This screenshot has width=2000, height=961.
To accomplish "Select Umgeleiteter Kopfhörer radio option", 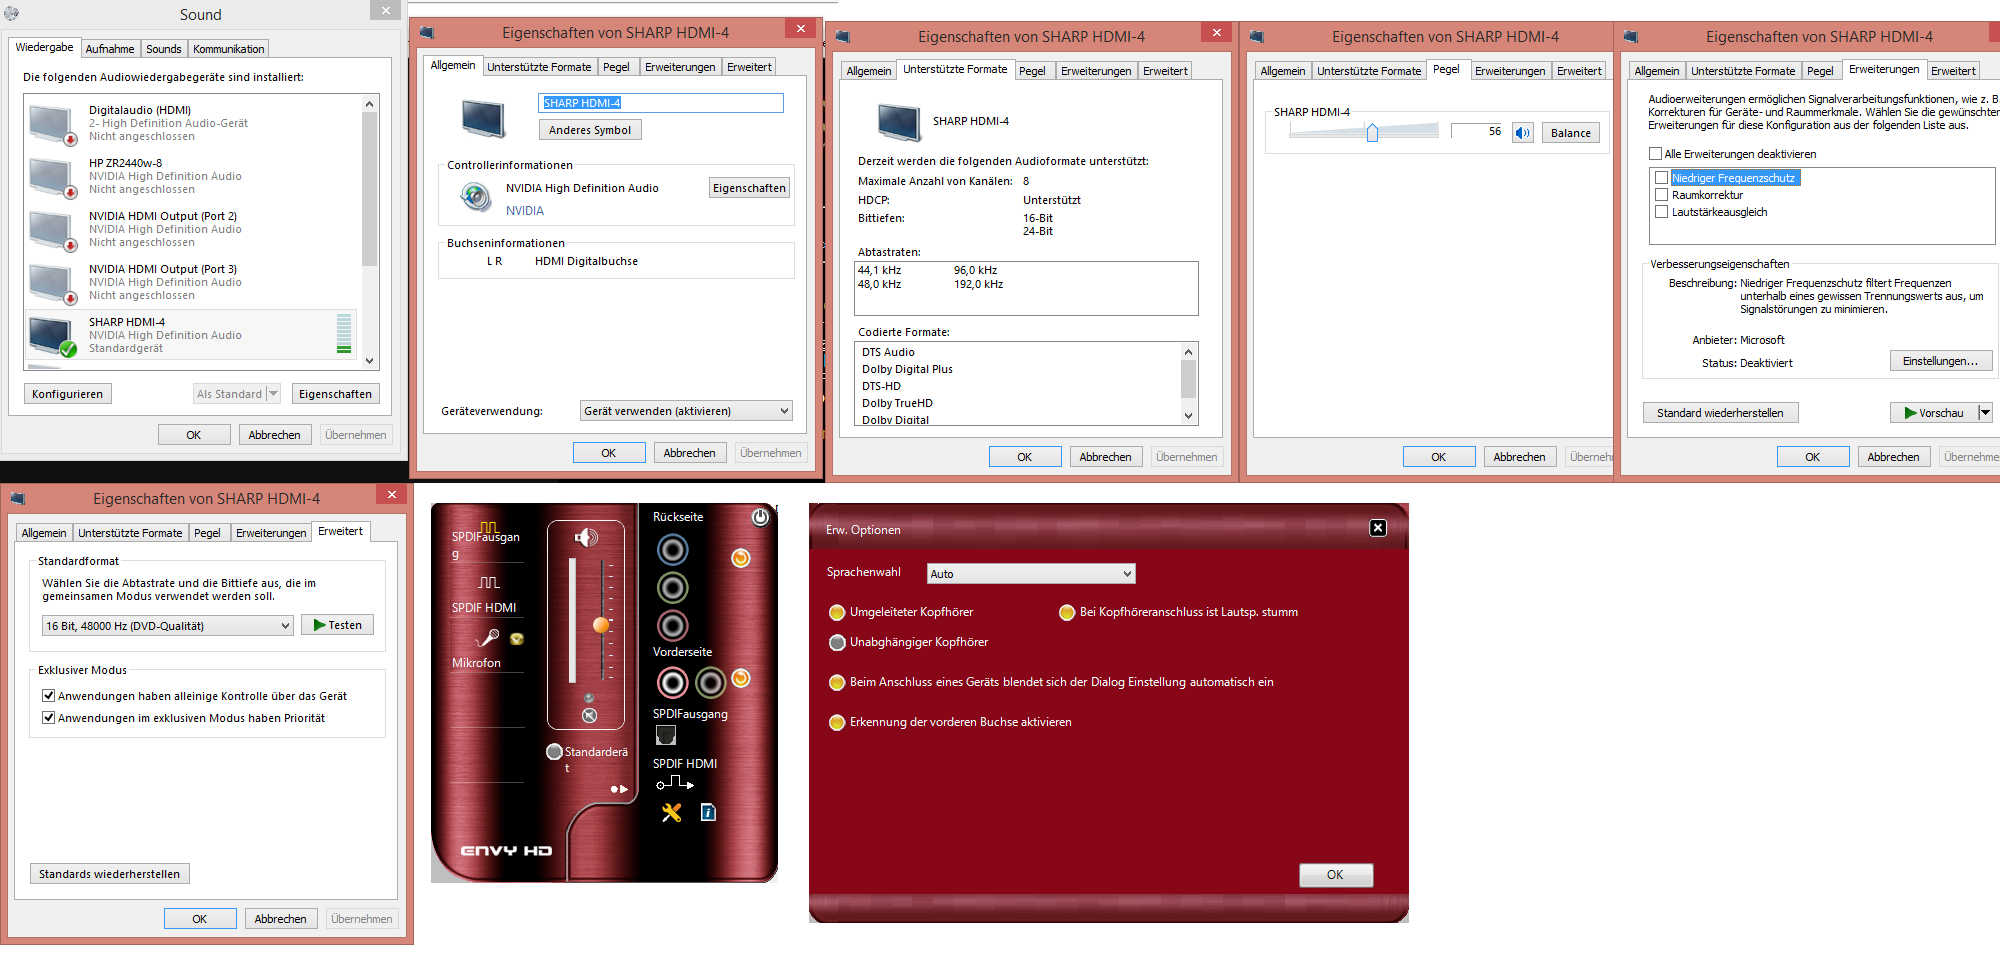I will click(x=837, y=612).
